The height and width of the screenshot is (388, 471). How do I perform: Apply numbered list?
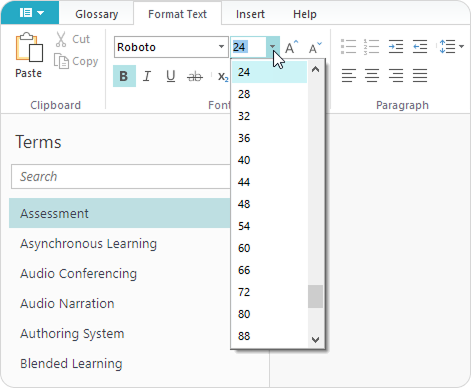pyautogui.click(x=371, y=47)
